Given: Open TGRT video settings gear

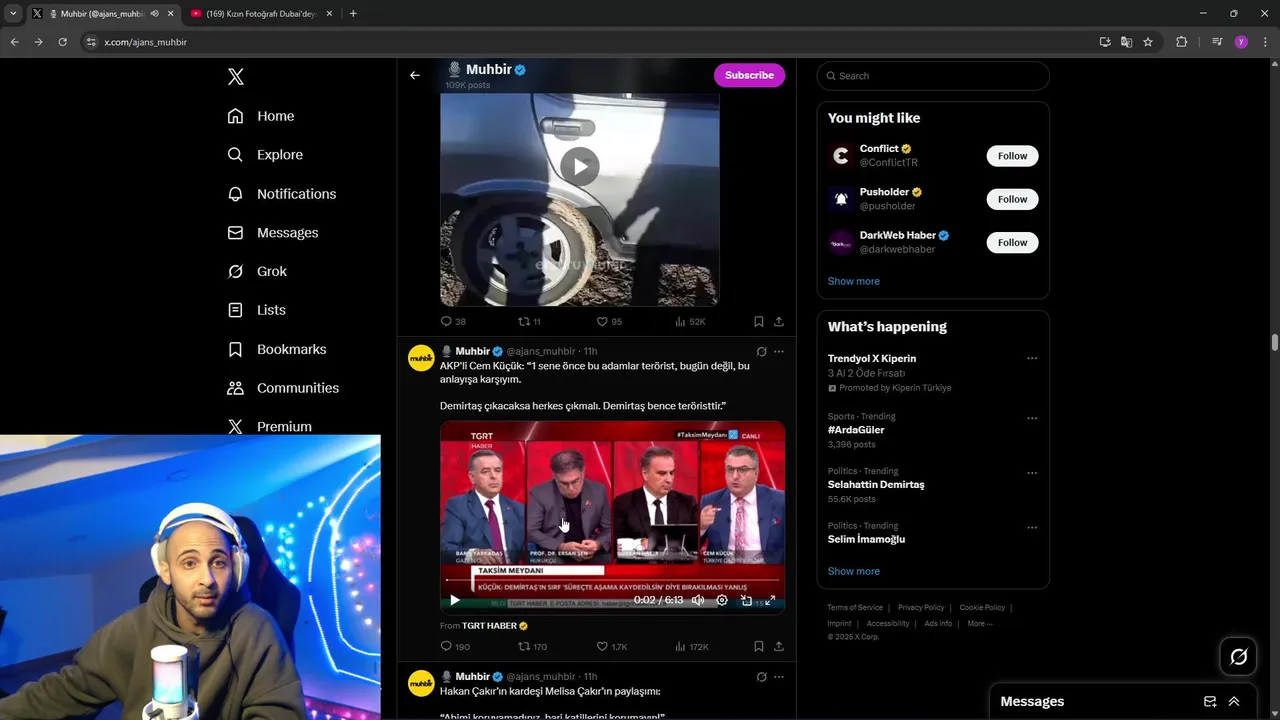Looking at the screenshot, I should (x=722, y=600).
